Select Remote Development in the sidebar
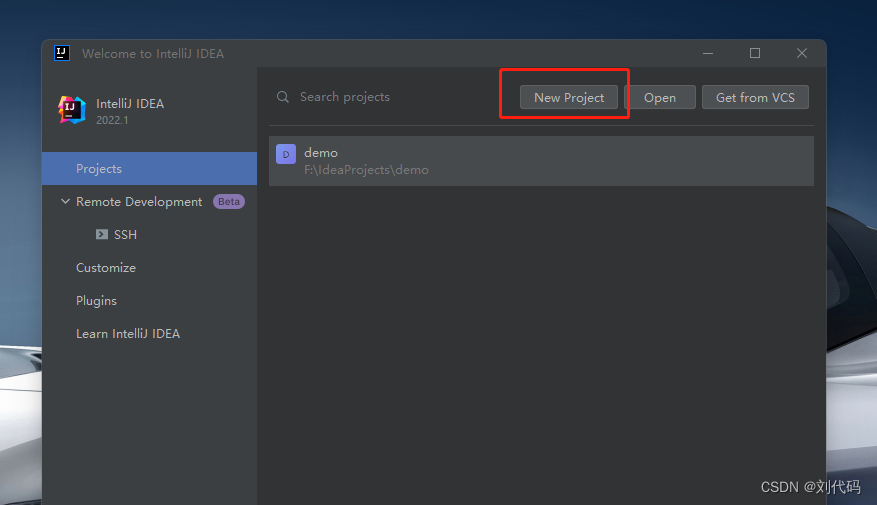Viewport: 877px width, 505px height. pyautogui.click(x=139, y=201)
